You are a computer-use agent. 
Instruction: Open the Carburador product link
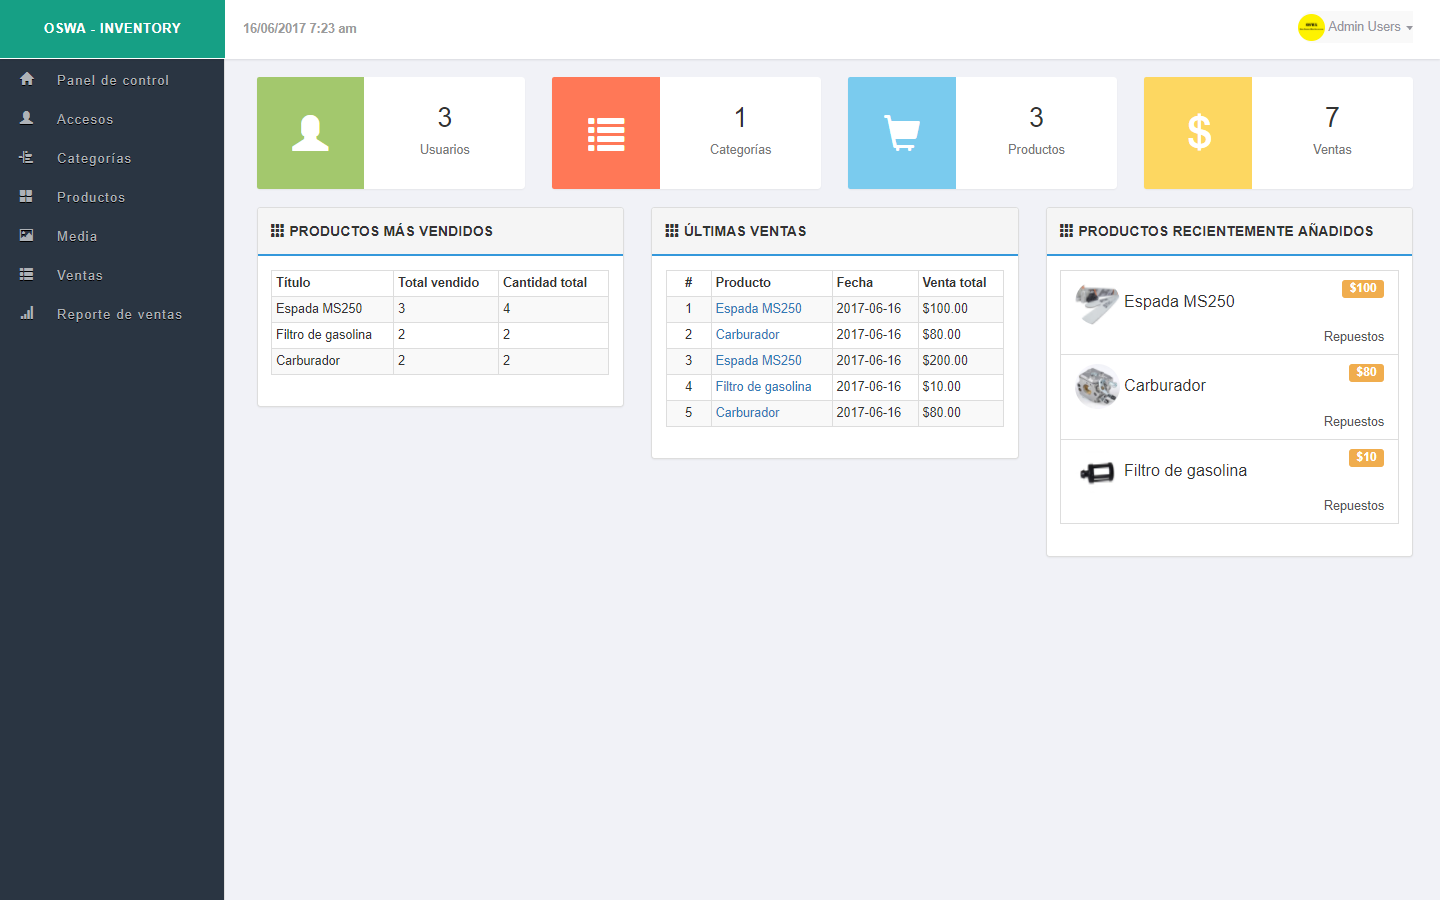click(x=747, y=334)
